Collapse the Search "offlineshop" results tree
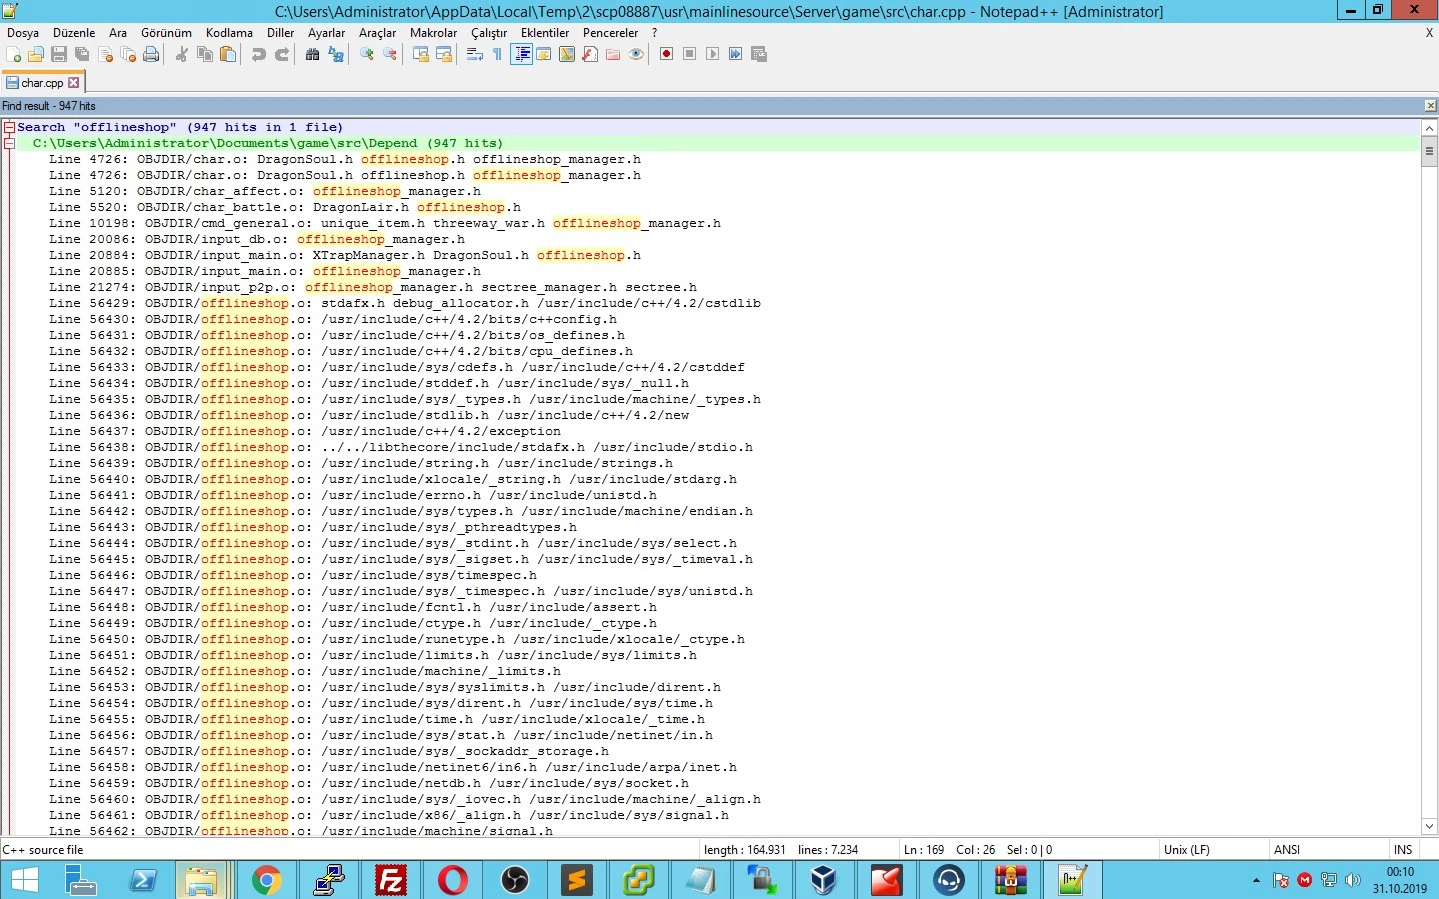Screen dimensions: 1439x899 click(9, 127)
